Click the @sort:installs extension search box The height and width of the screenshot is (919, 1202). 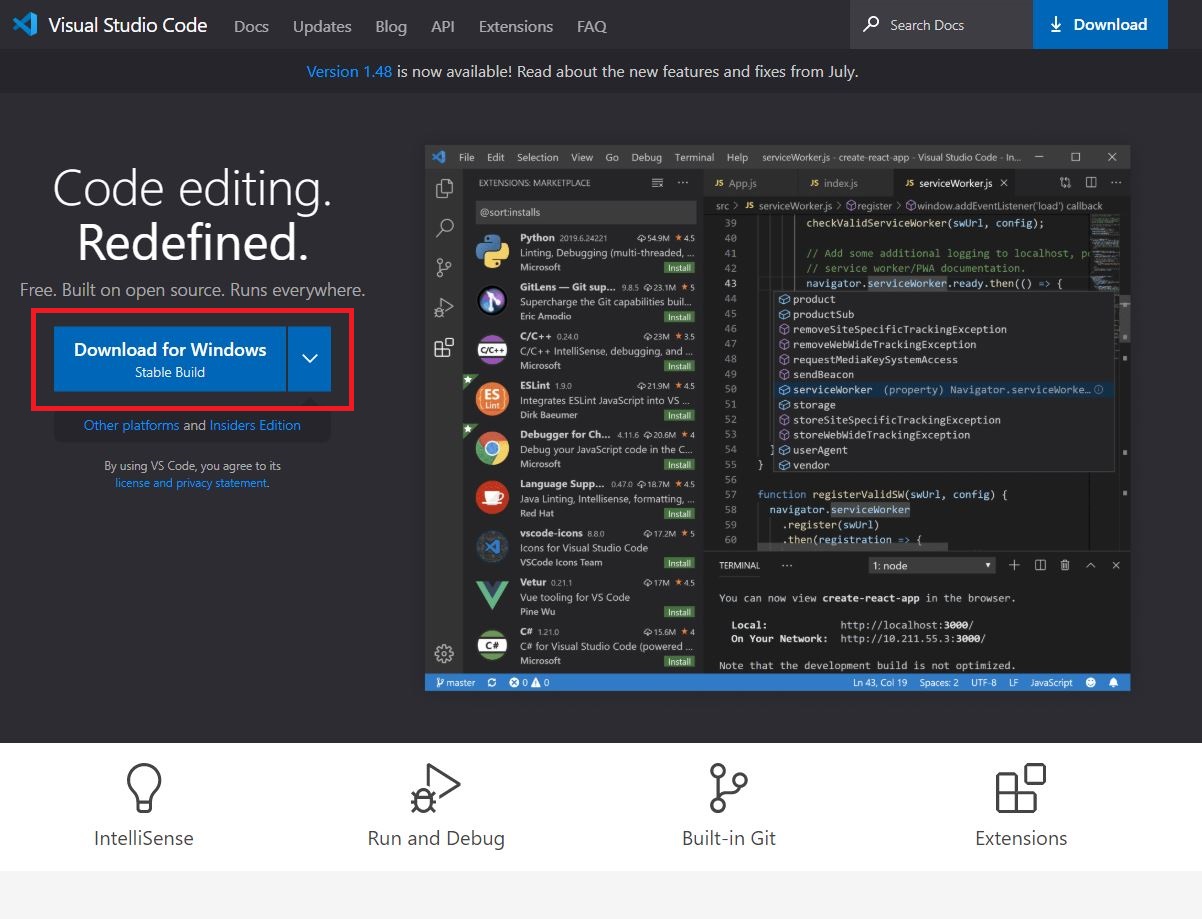click(x=586, y=212)
